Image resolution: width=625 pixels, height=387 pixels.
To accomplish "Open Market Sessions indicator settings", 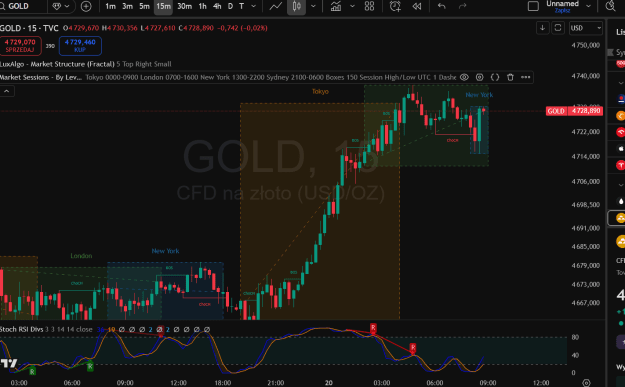I will 480,77.
